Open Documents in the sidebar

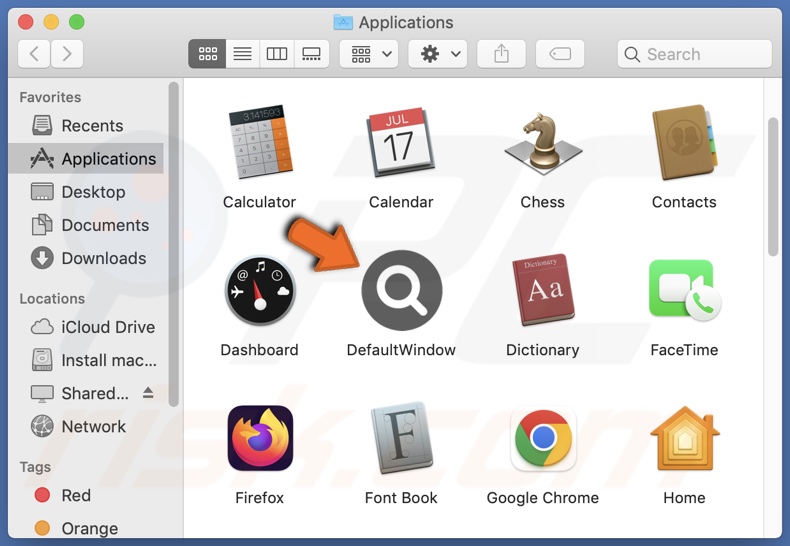pyautogui.click(x=86, y=225)
